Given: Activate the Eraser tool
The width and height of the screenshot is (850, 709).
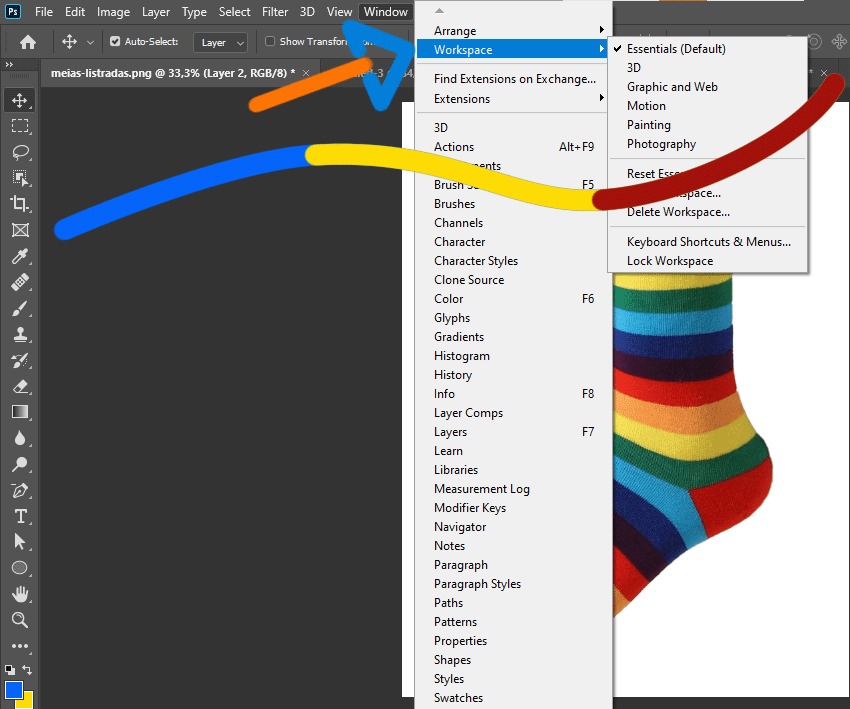Looking at the screenshot, I should click(20, 386).
